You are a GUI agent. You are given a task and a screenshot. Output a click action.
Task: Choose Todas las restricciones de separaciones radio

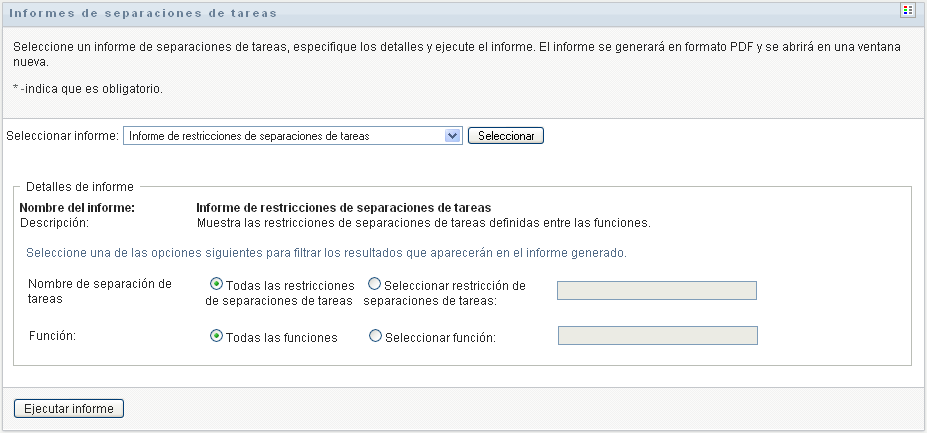[216, 284]
